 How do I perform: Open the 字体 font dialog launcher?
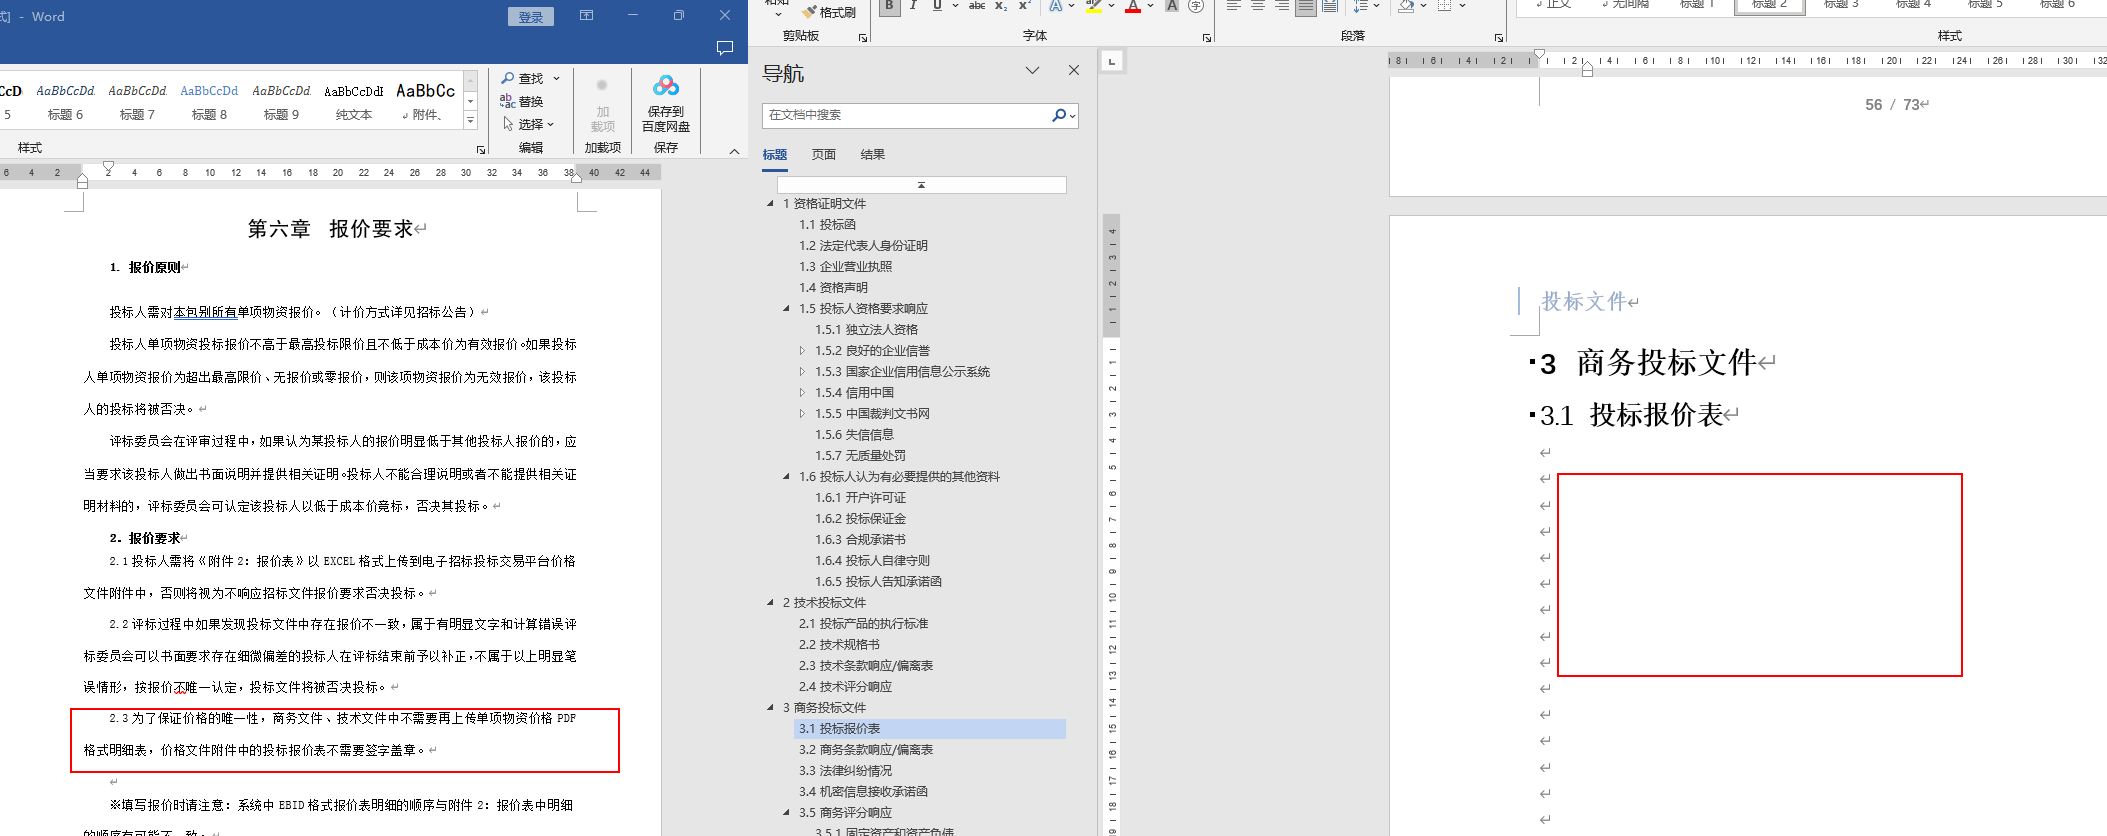[1207, 38]
